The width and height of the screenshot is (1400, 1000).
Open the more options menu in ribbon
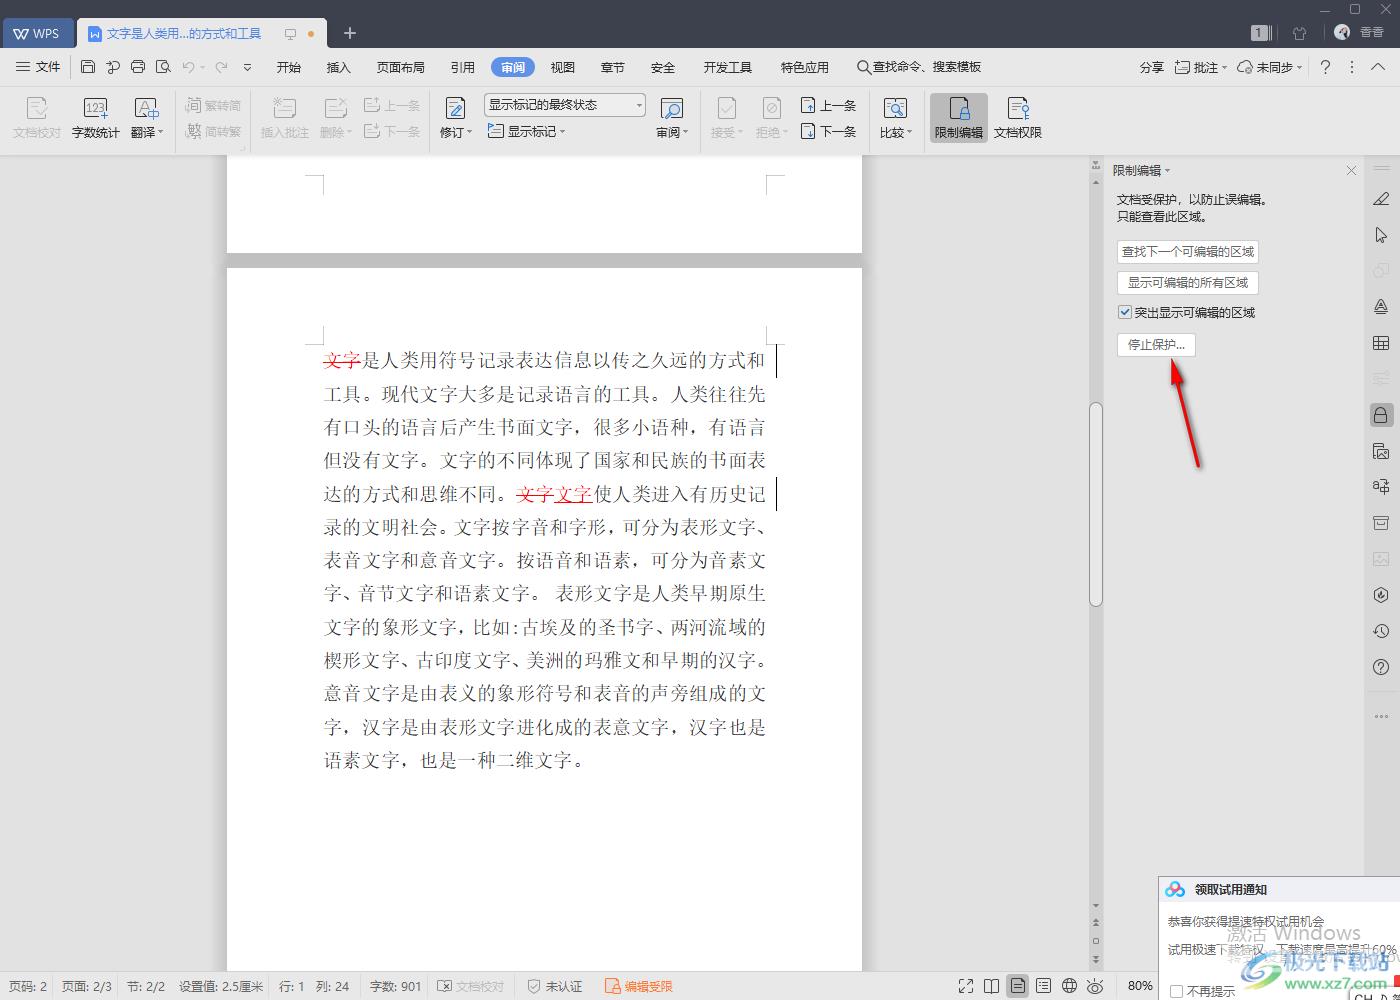(x=1352, y=67)
